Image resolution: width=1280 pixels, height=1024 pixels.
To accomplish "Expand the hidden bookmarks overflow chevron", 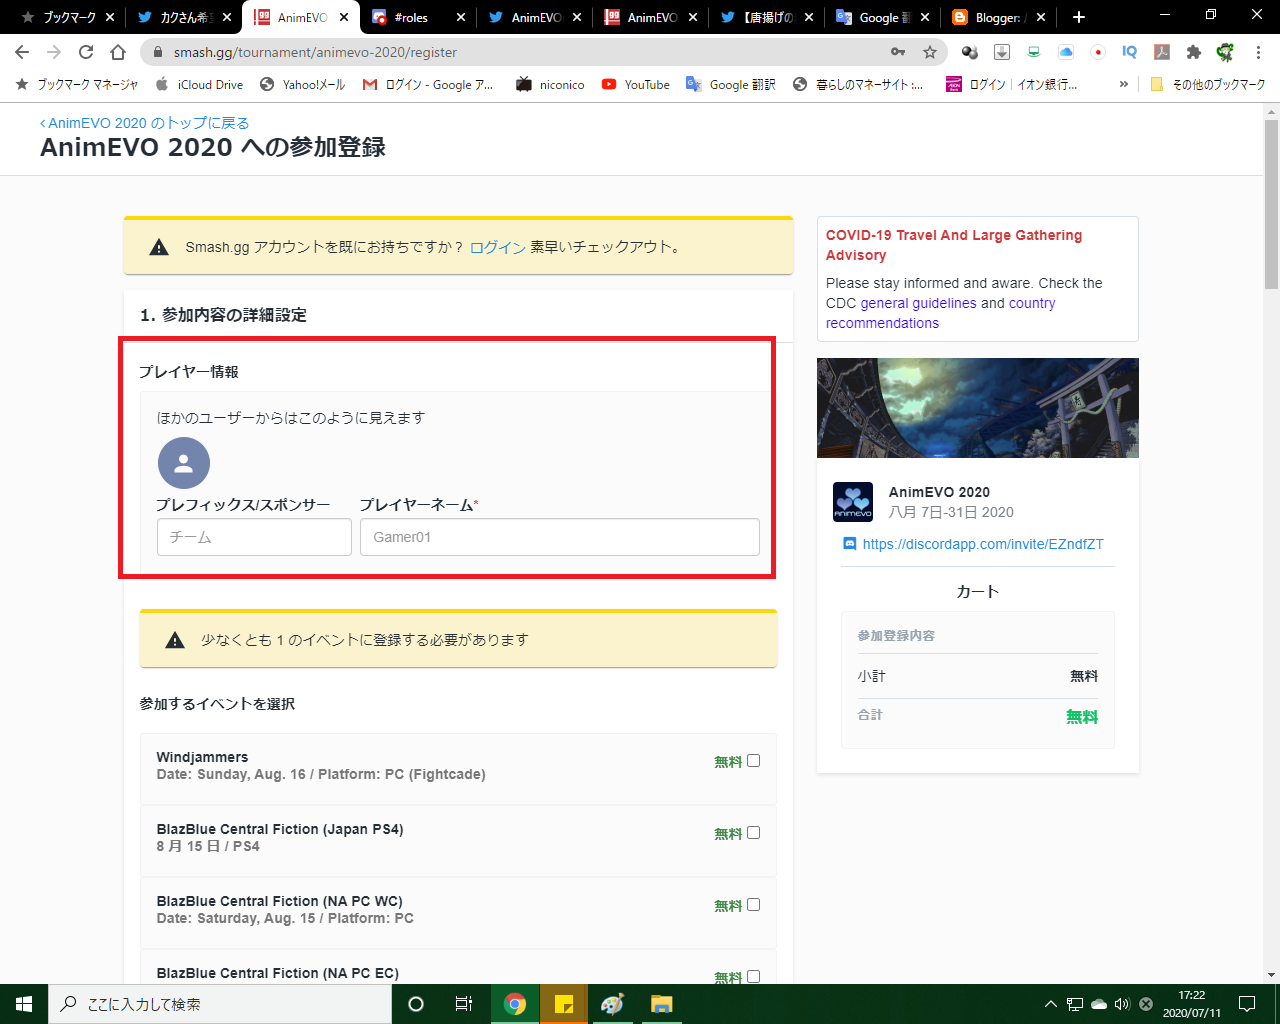I will 1124,84.
